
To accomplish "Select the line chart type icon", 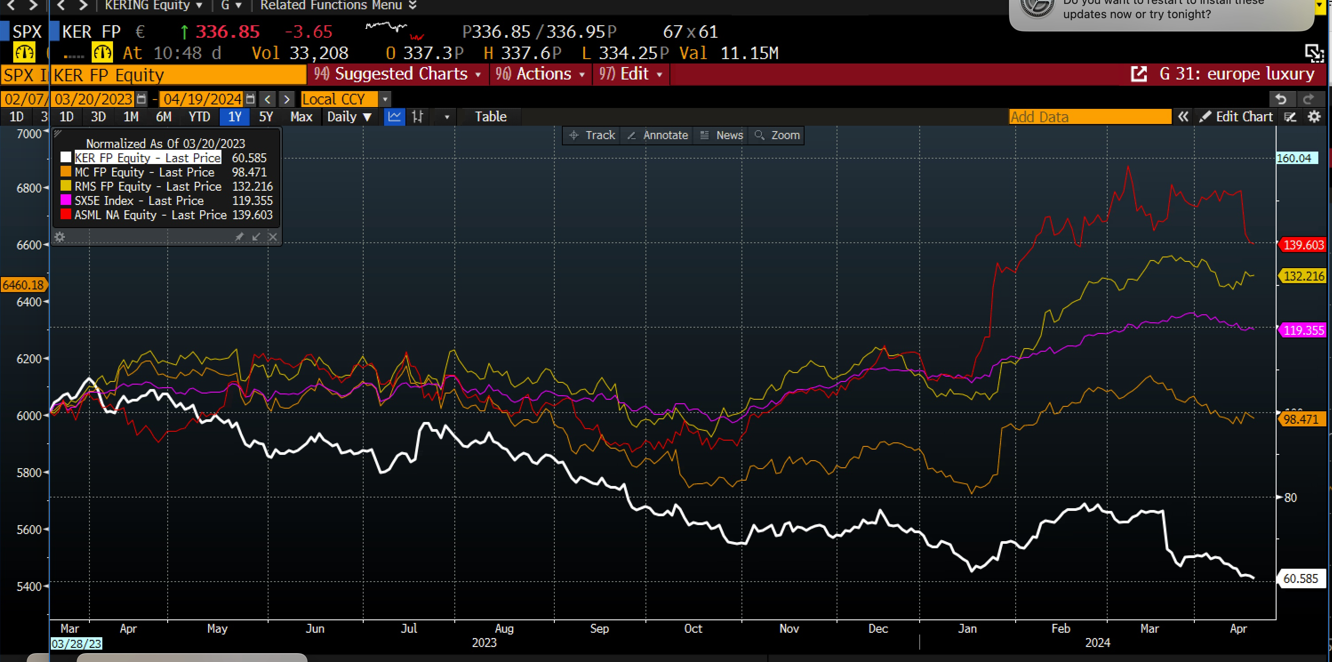I will (394, 117).
